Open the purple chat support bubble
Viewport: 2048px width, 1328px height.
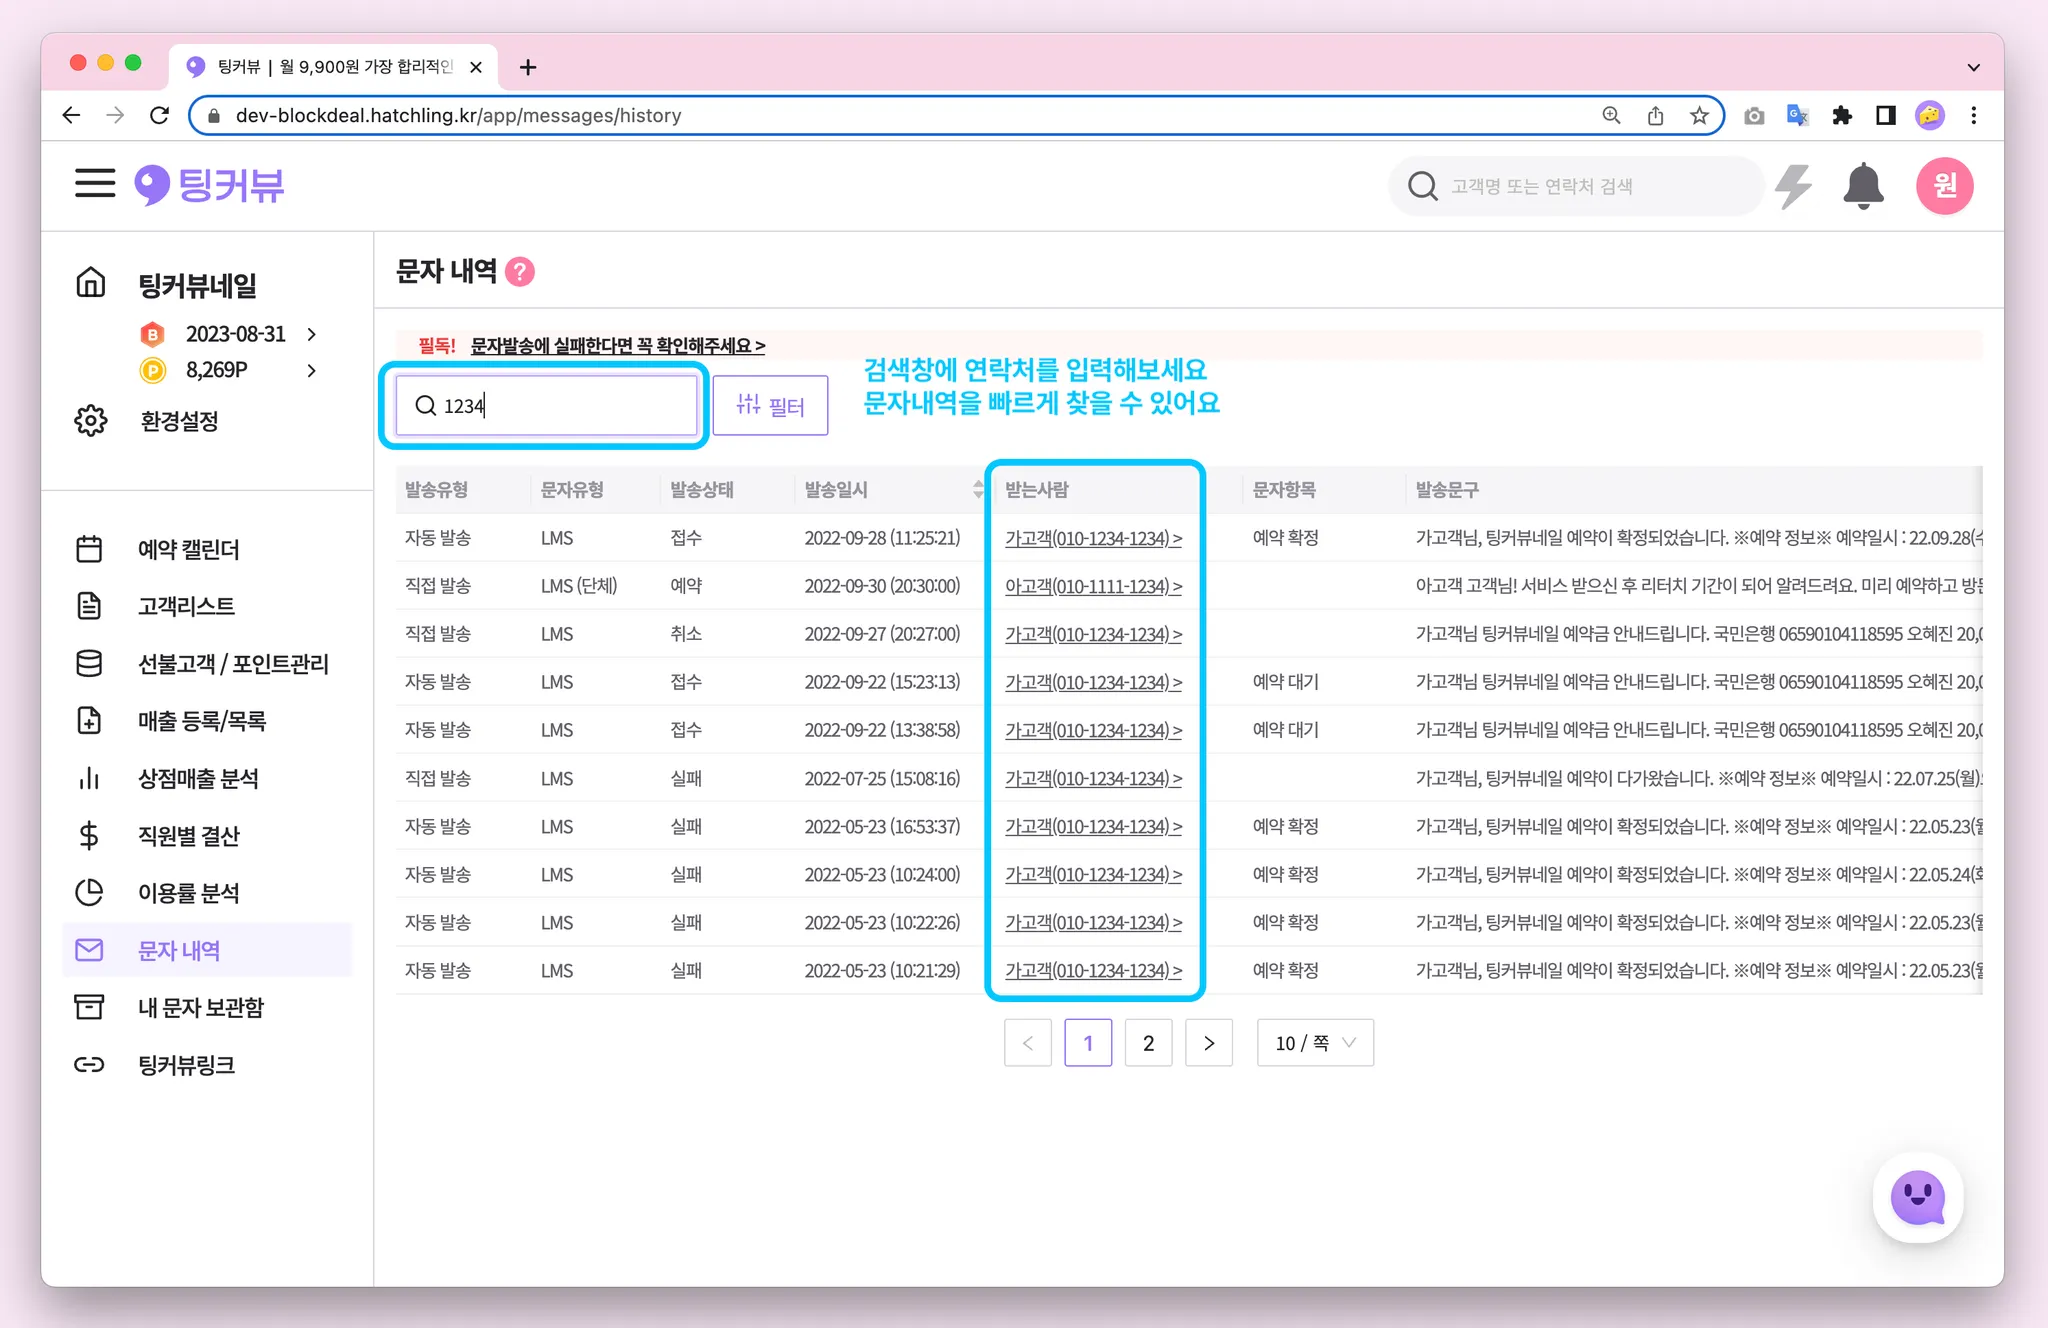(x=1917, y=1197)
